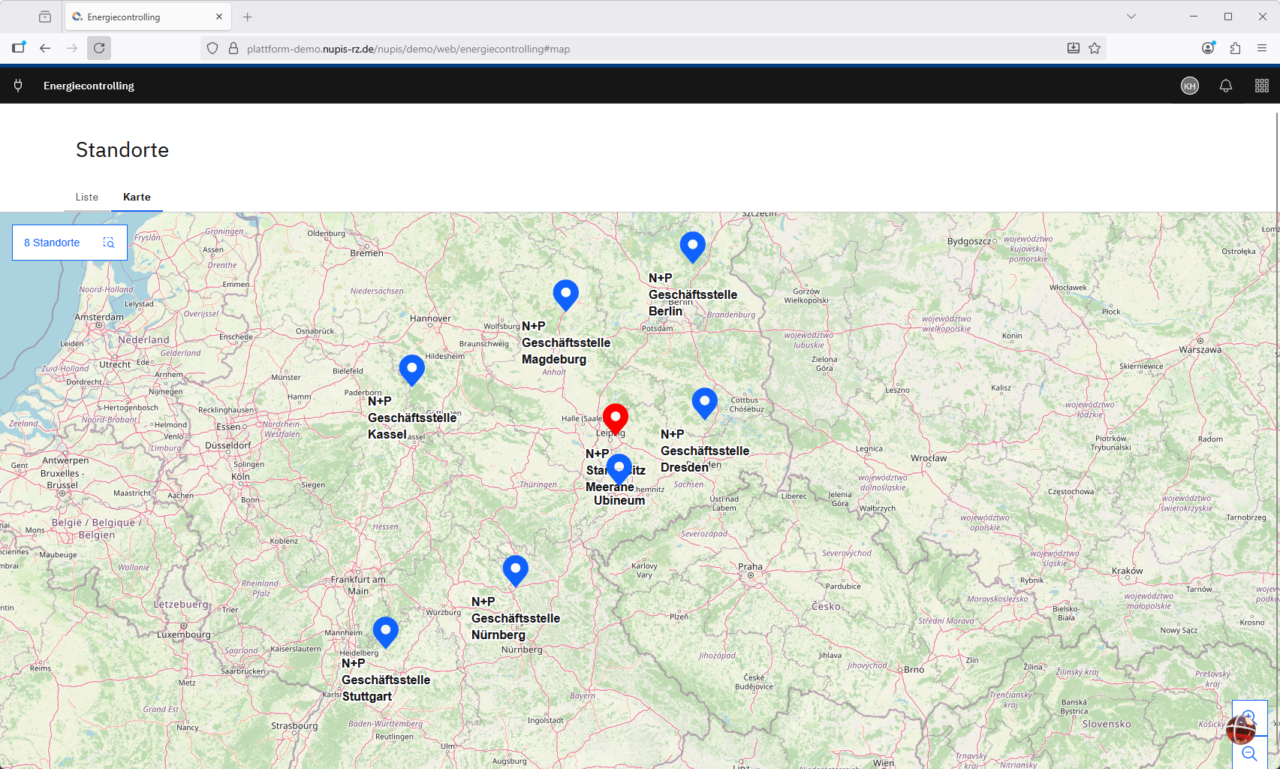
Task: Click the N+P Geschäftsstelle Dresden label
Action: 705,451
